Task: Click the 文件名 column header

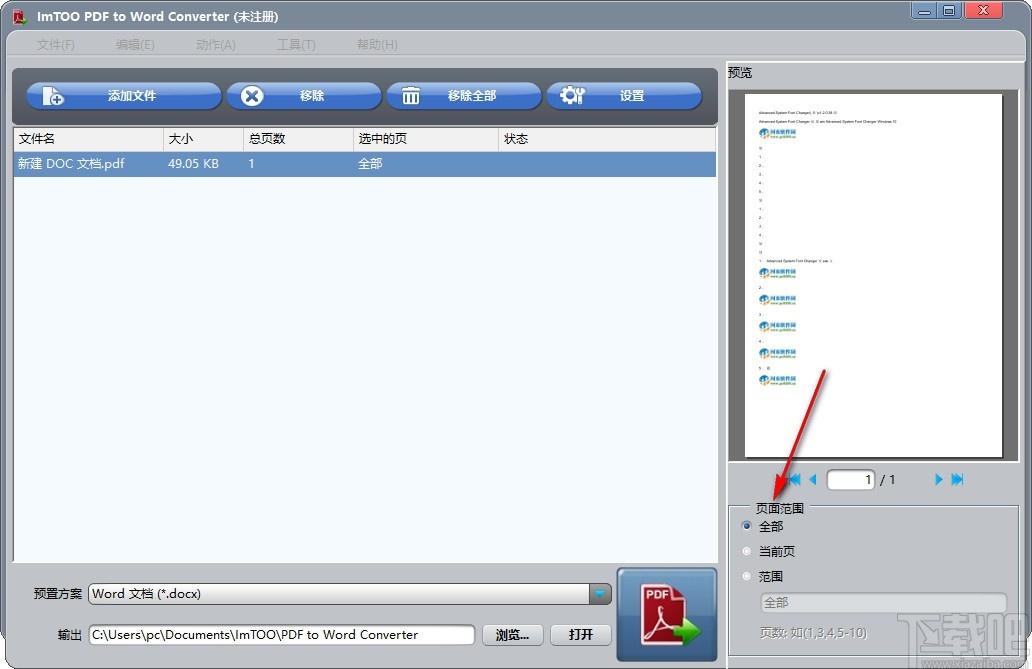Action: tap(88, 139)
